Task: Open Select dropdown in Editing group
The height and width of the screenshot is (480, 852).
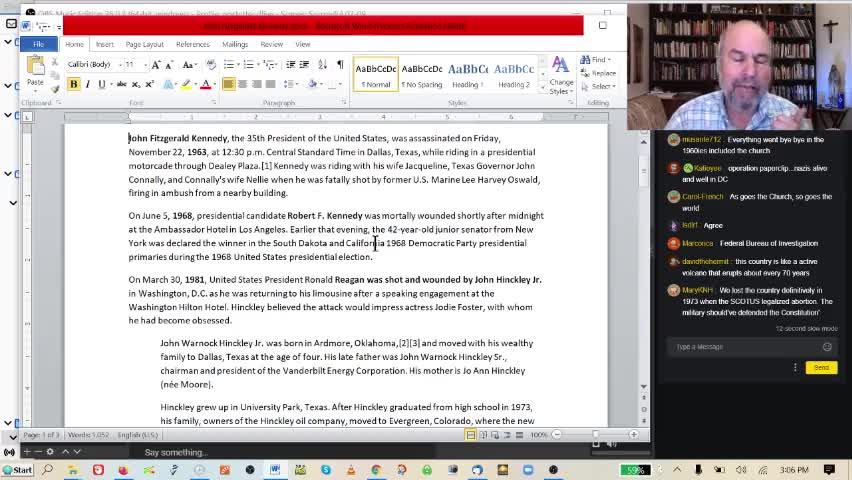Action: click(x=598, y=86)
